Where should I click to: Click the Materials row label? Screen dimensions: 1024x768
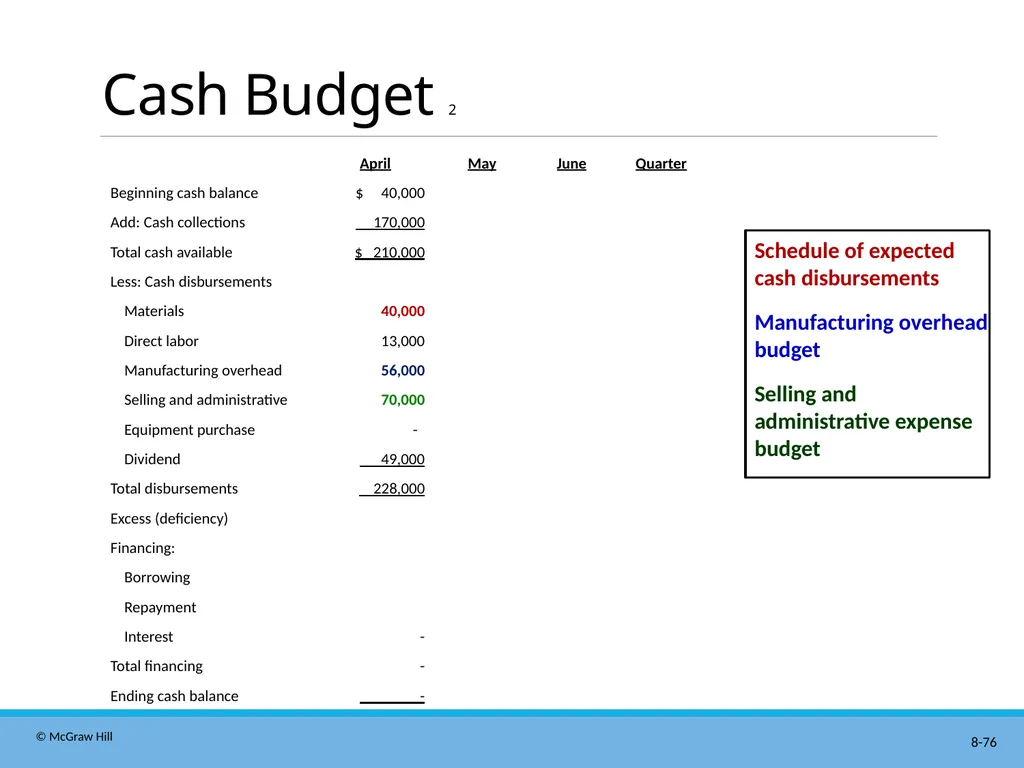[154, 312]
